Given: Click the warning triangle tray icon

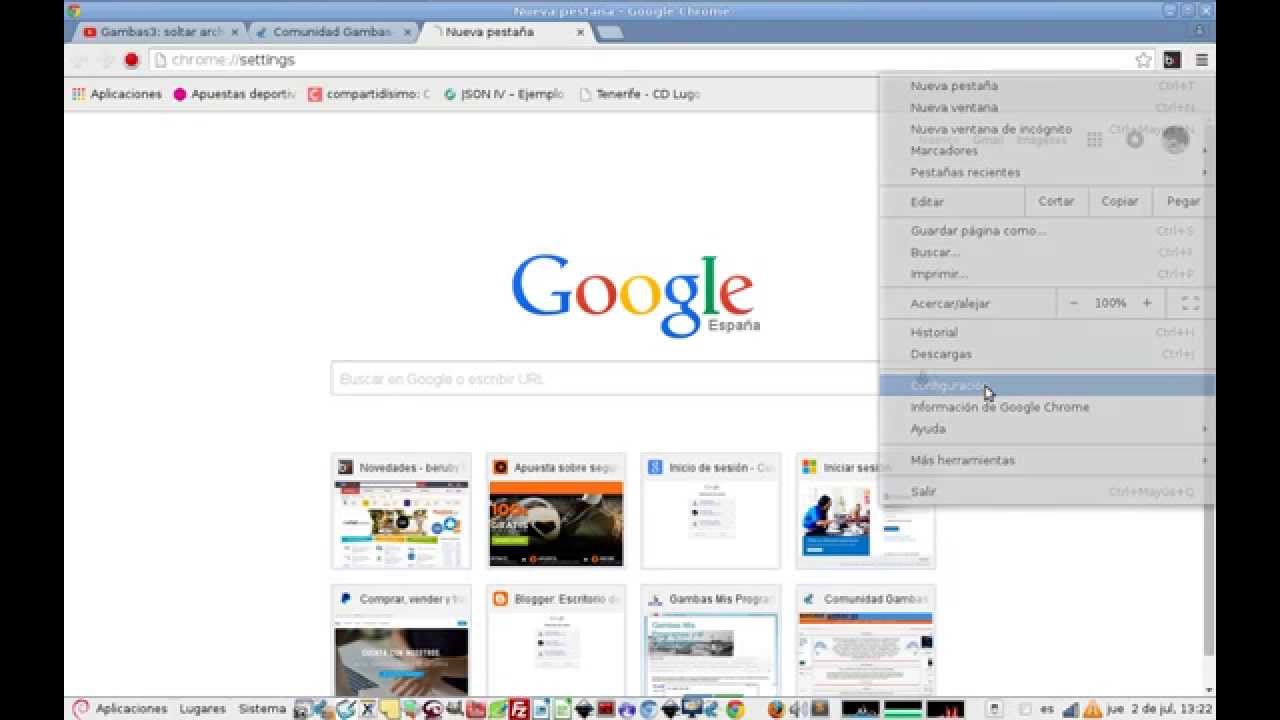Looking at the screenshot, I should pyautogui.click(x=1093, y=709).
